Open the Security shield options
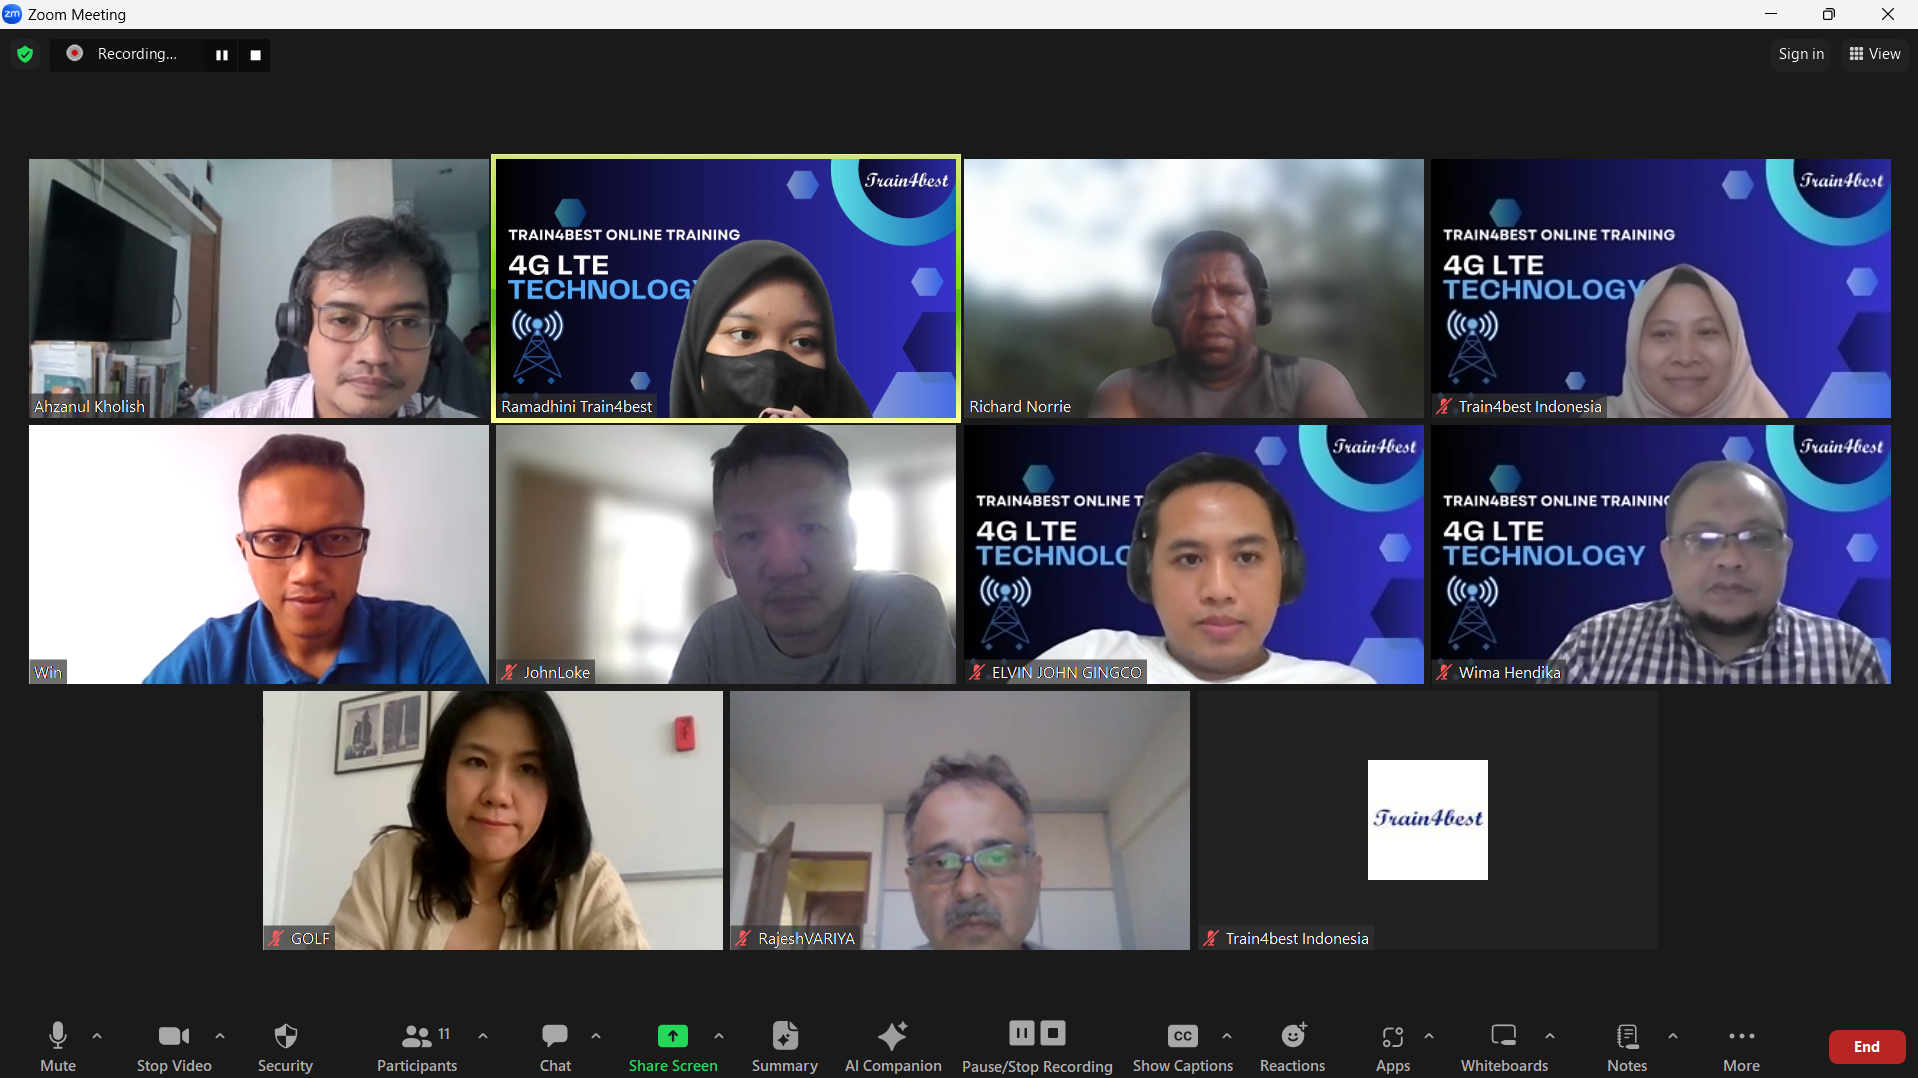The height and width of the screenshot is (1078, 1918). coord(285,1046)
